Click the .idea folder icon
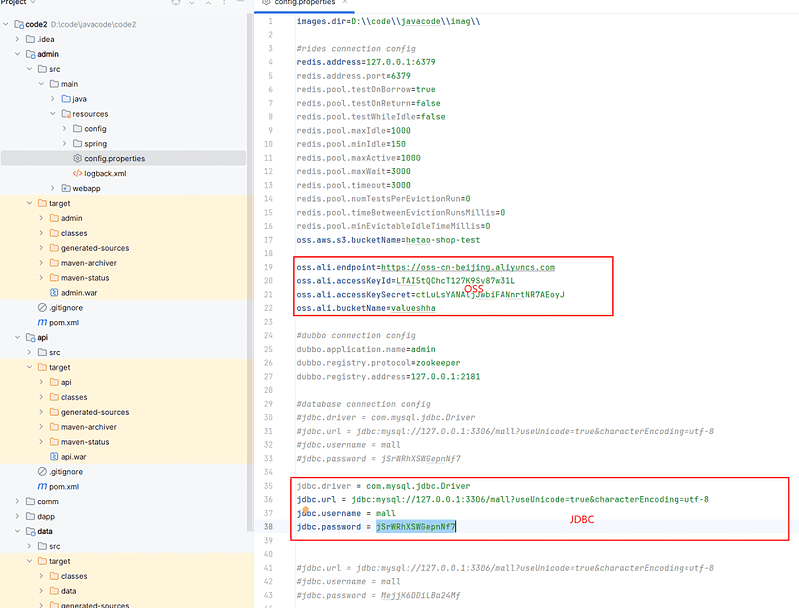 (x=31, y=39)
